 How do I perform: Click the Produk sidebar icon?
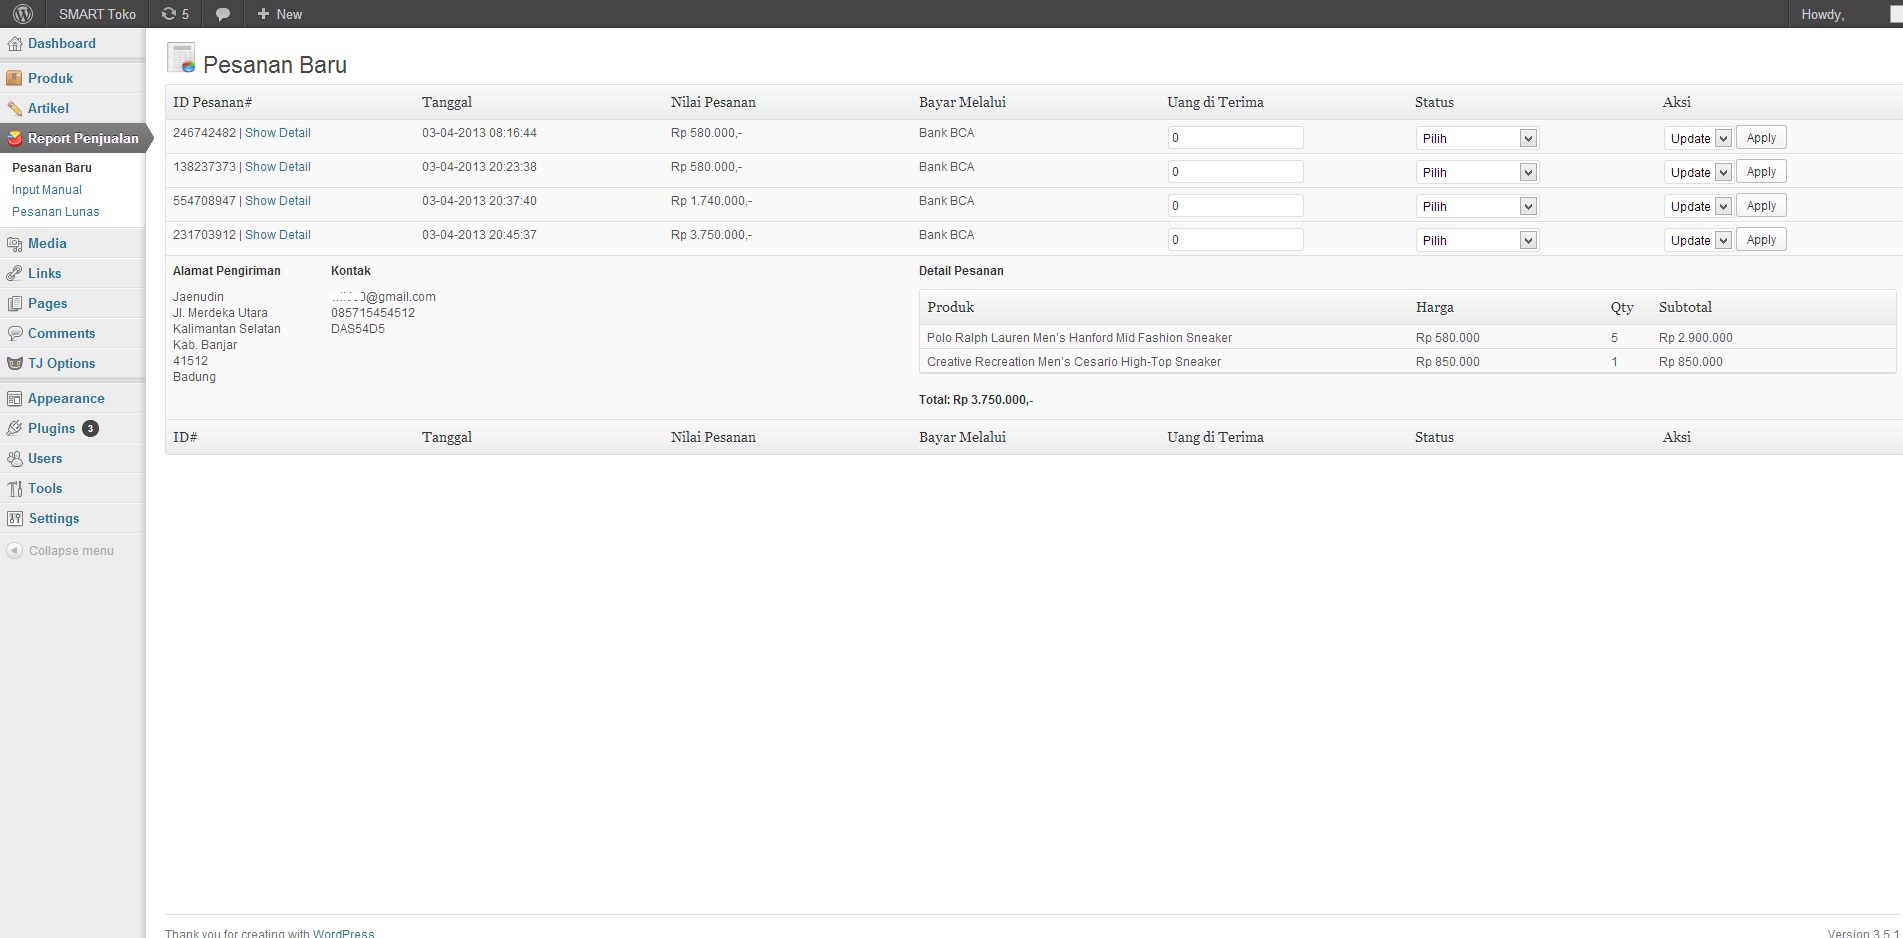[x=14, y=78]
